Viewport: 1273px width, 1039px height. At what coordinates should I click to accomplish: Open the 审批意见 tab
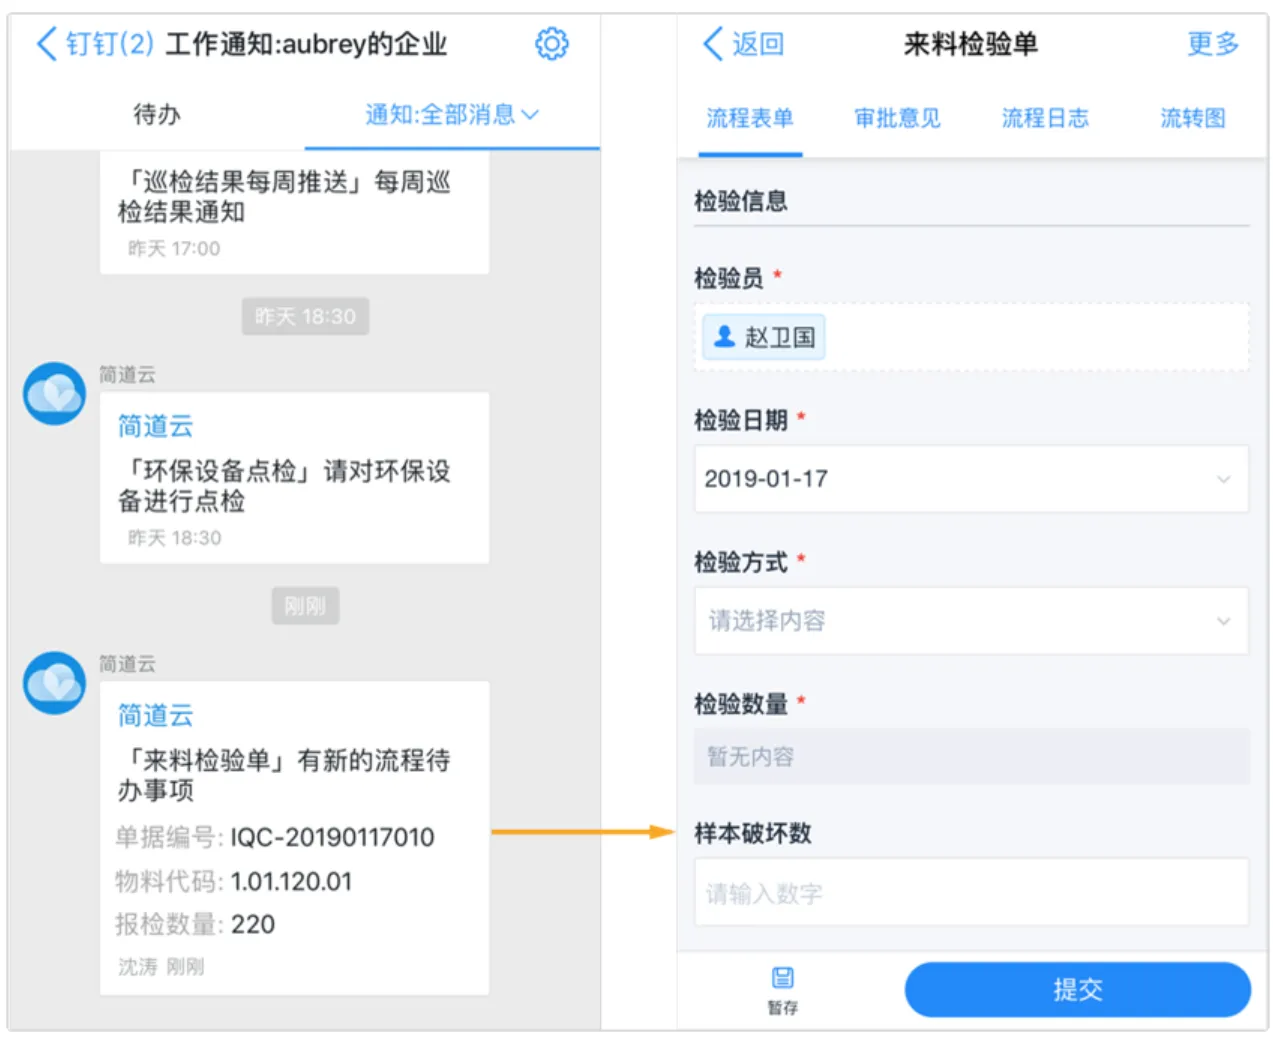point(897,118)
